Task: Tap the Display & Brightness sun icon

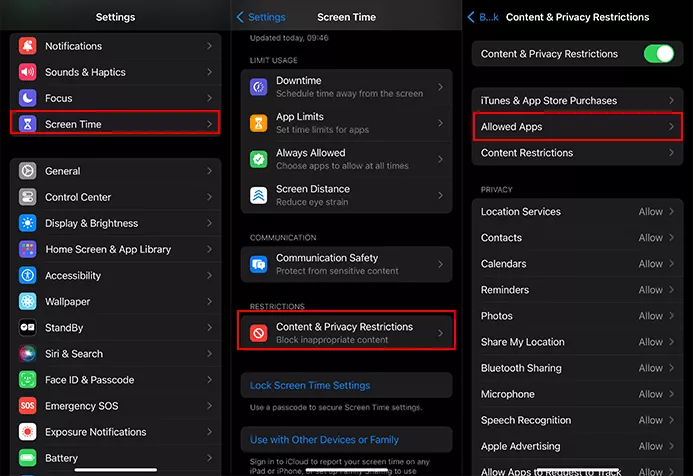Action: tap(27, 223)
